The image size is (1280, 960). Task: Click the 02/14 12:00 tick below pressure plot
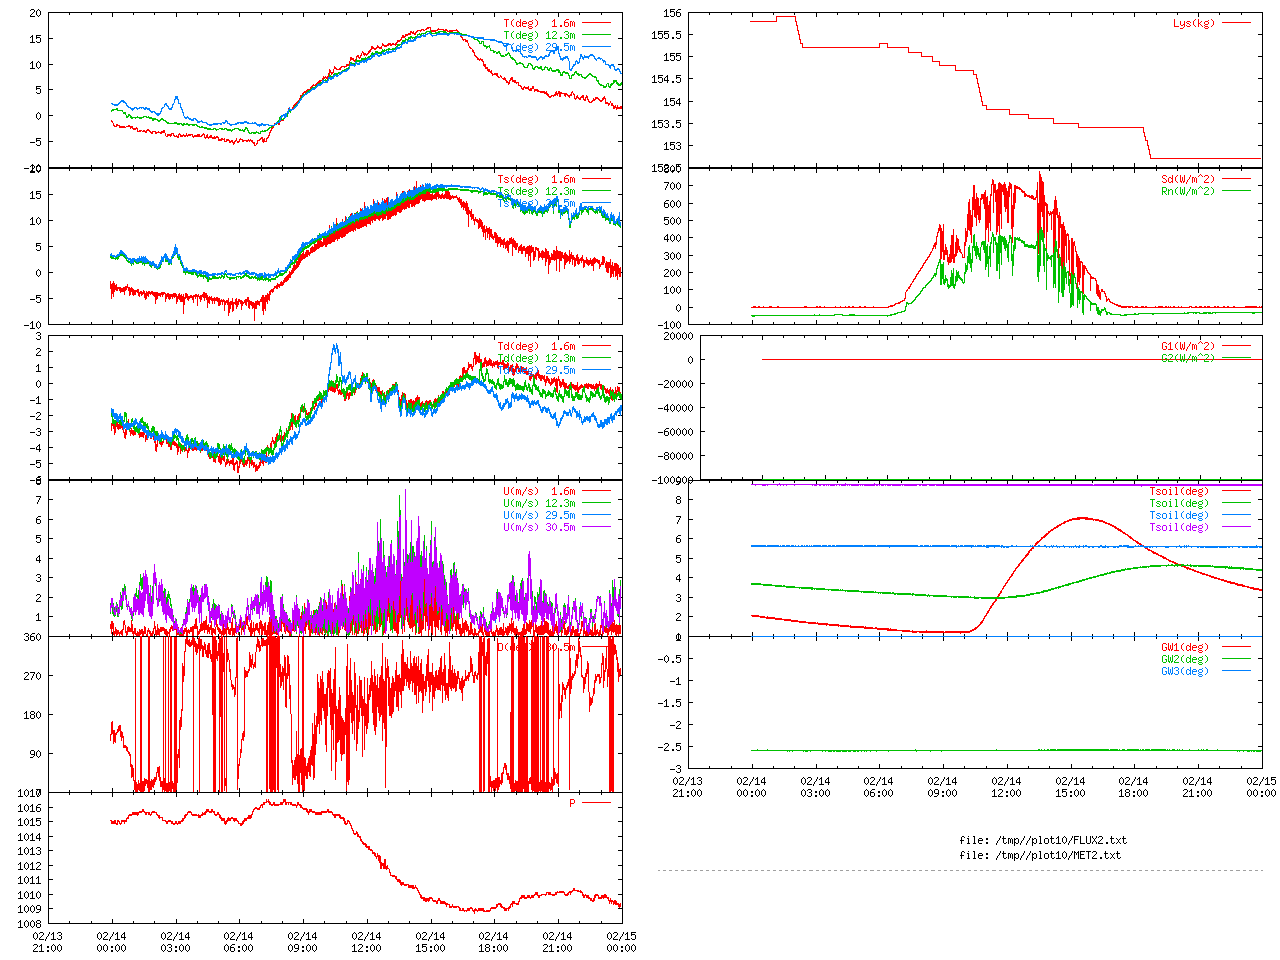[x=366, y=942]
